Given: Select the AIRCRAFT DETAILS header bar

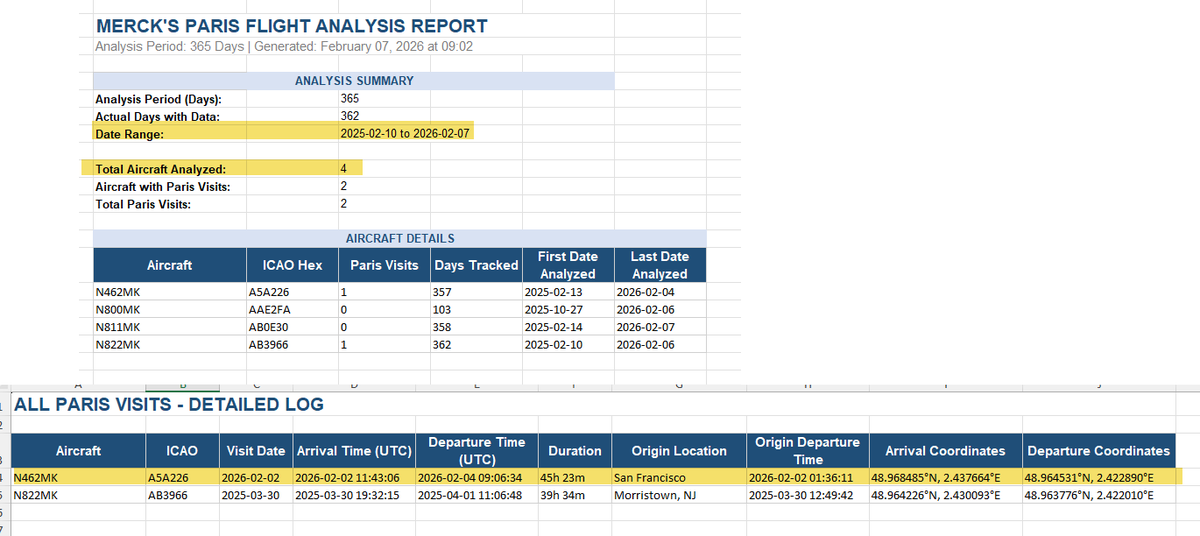Looking at the screenshot, I should tap(400, 239).
